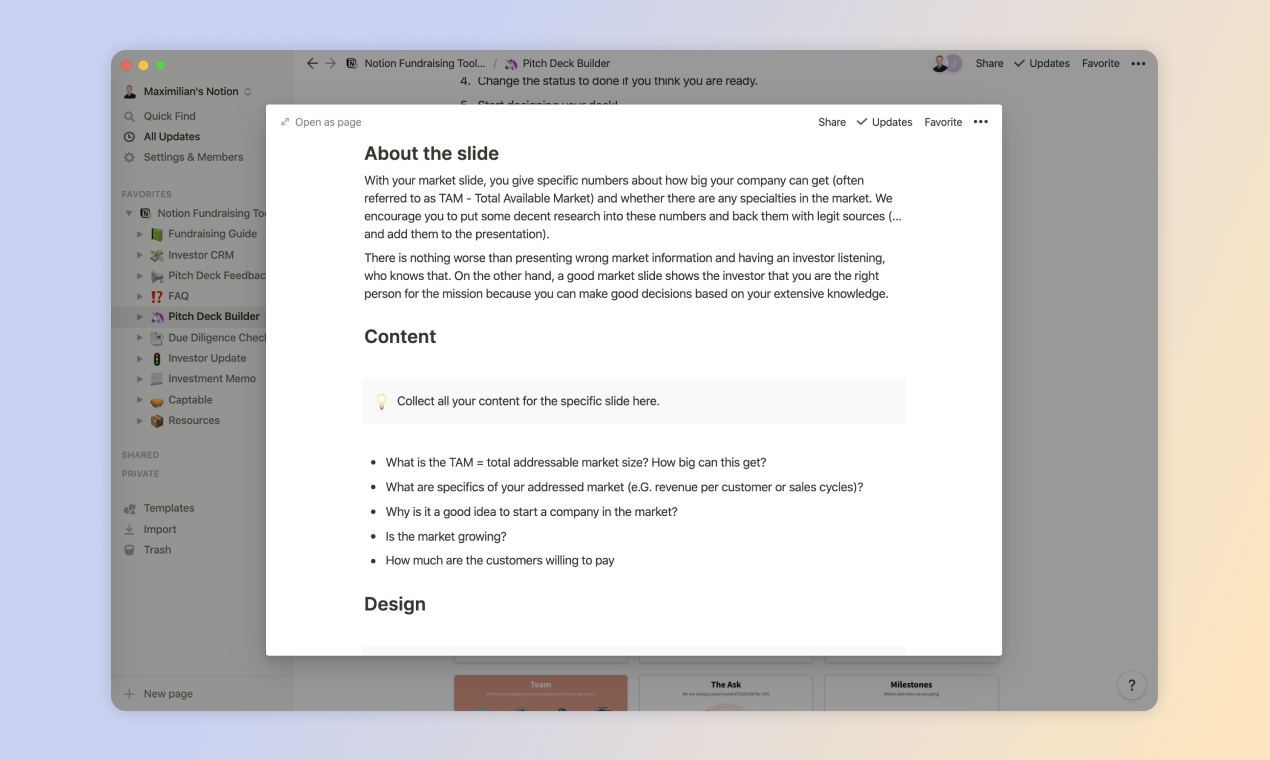The width and height of the screenshot is (1270, 760).
Task: Expand the FAQ sidebar item
Action: 140,296
